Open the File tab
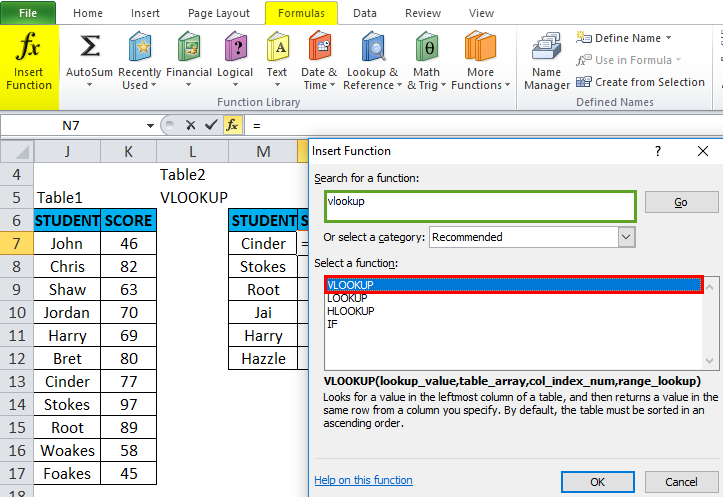Screen dimensions: 723x497 28,13
